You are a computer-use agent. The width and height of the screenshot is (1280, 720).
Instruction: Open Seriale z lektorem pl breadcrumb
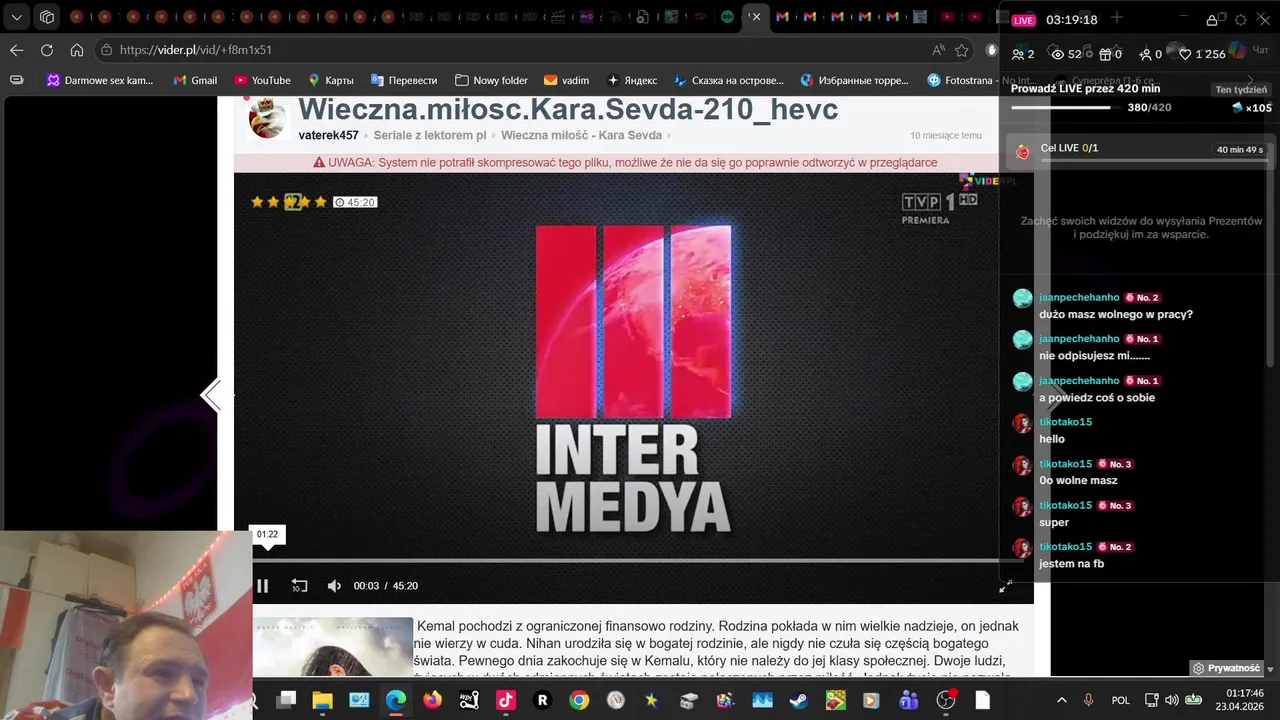click(430, 135)
